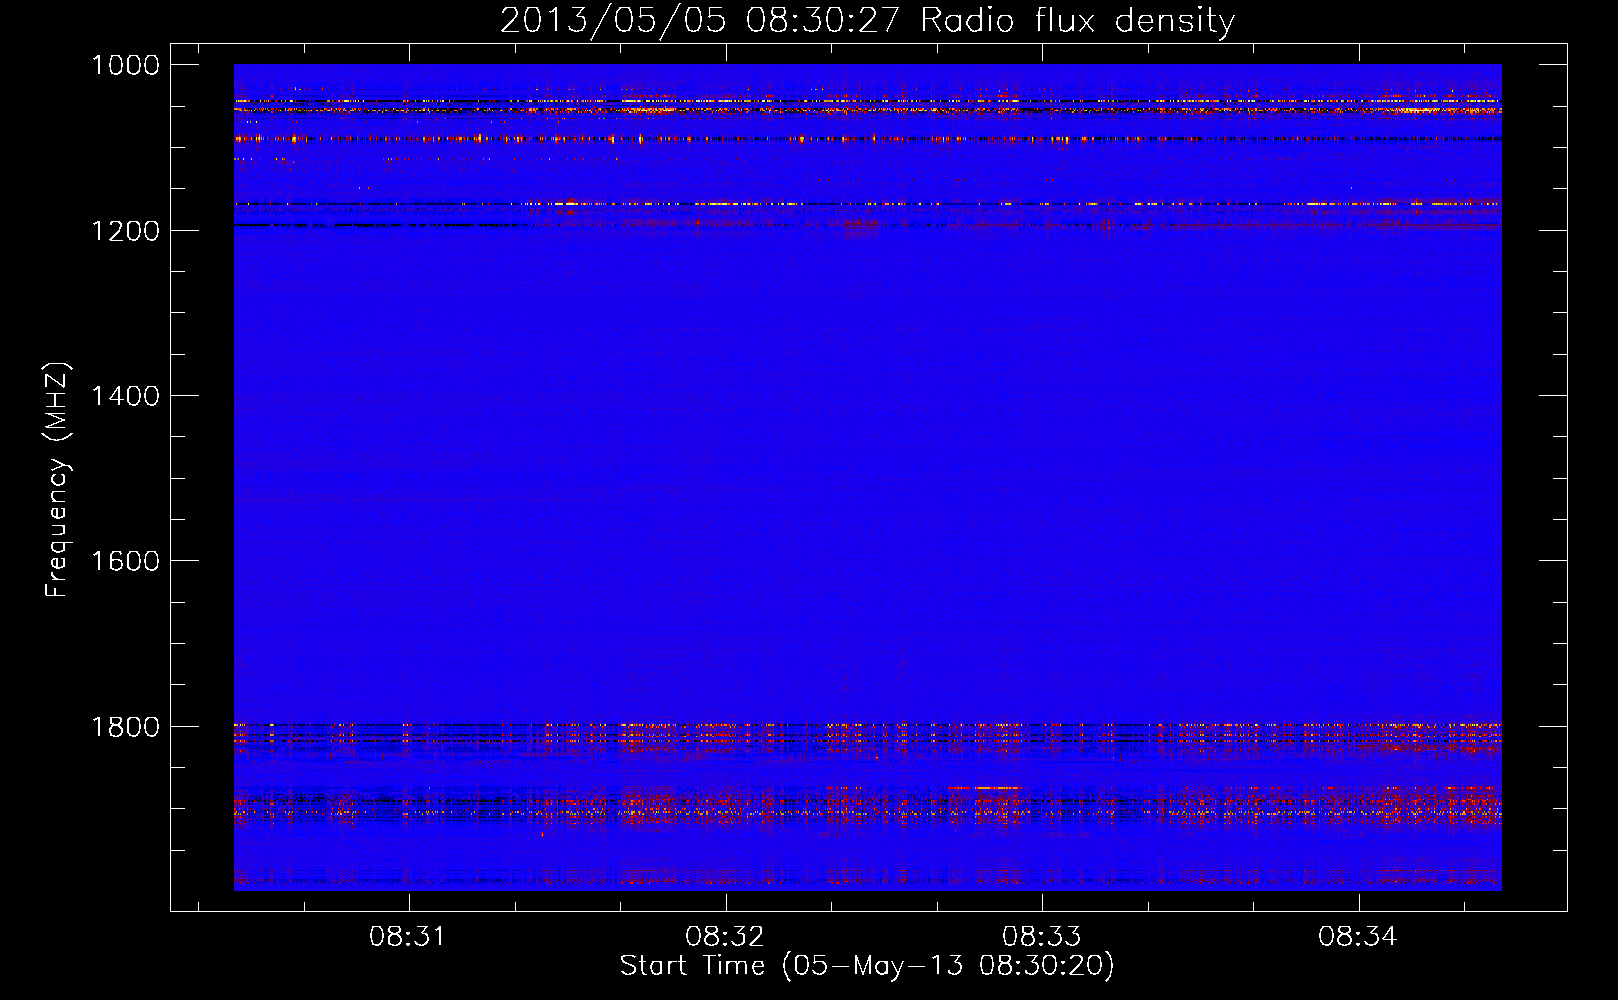The width and height of the screenshot is (1618, 1000).
Task: Click the plot title '2013/05/05 08:30:27 Radio flux density'
Action: [x=867, y=20]
